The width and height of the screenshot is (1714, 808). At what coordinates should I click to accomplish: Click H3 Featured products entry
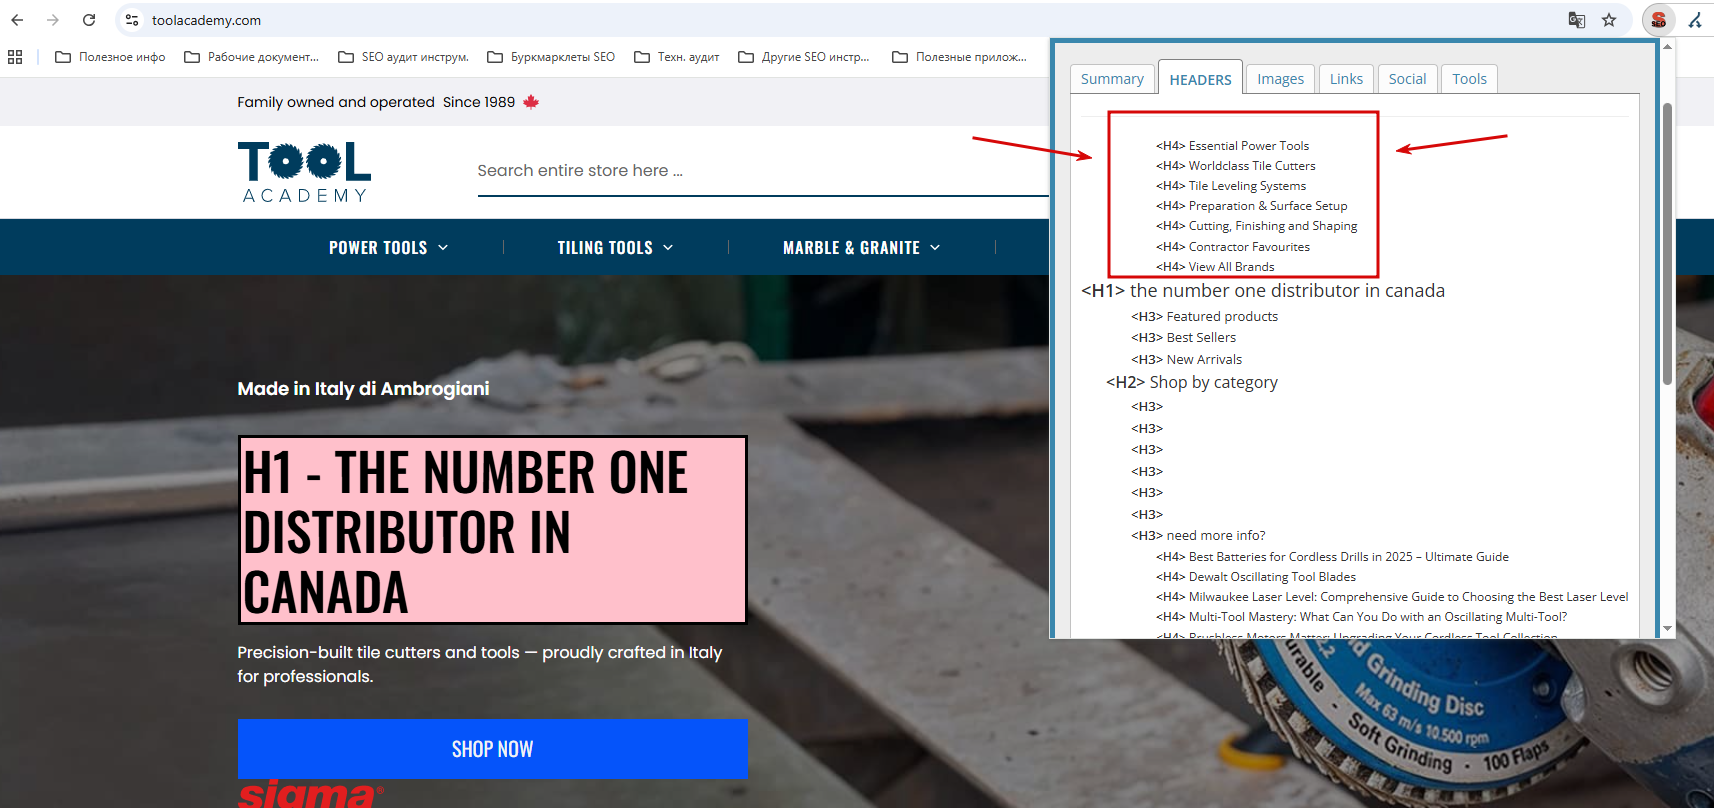click(1204, 317)
